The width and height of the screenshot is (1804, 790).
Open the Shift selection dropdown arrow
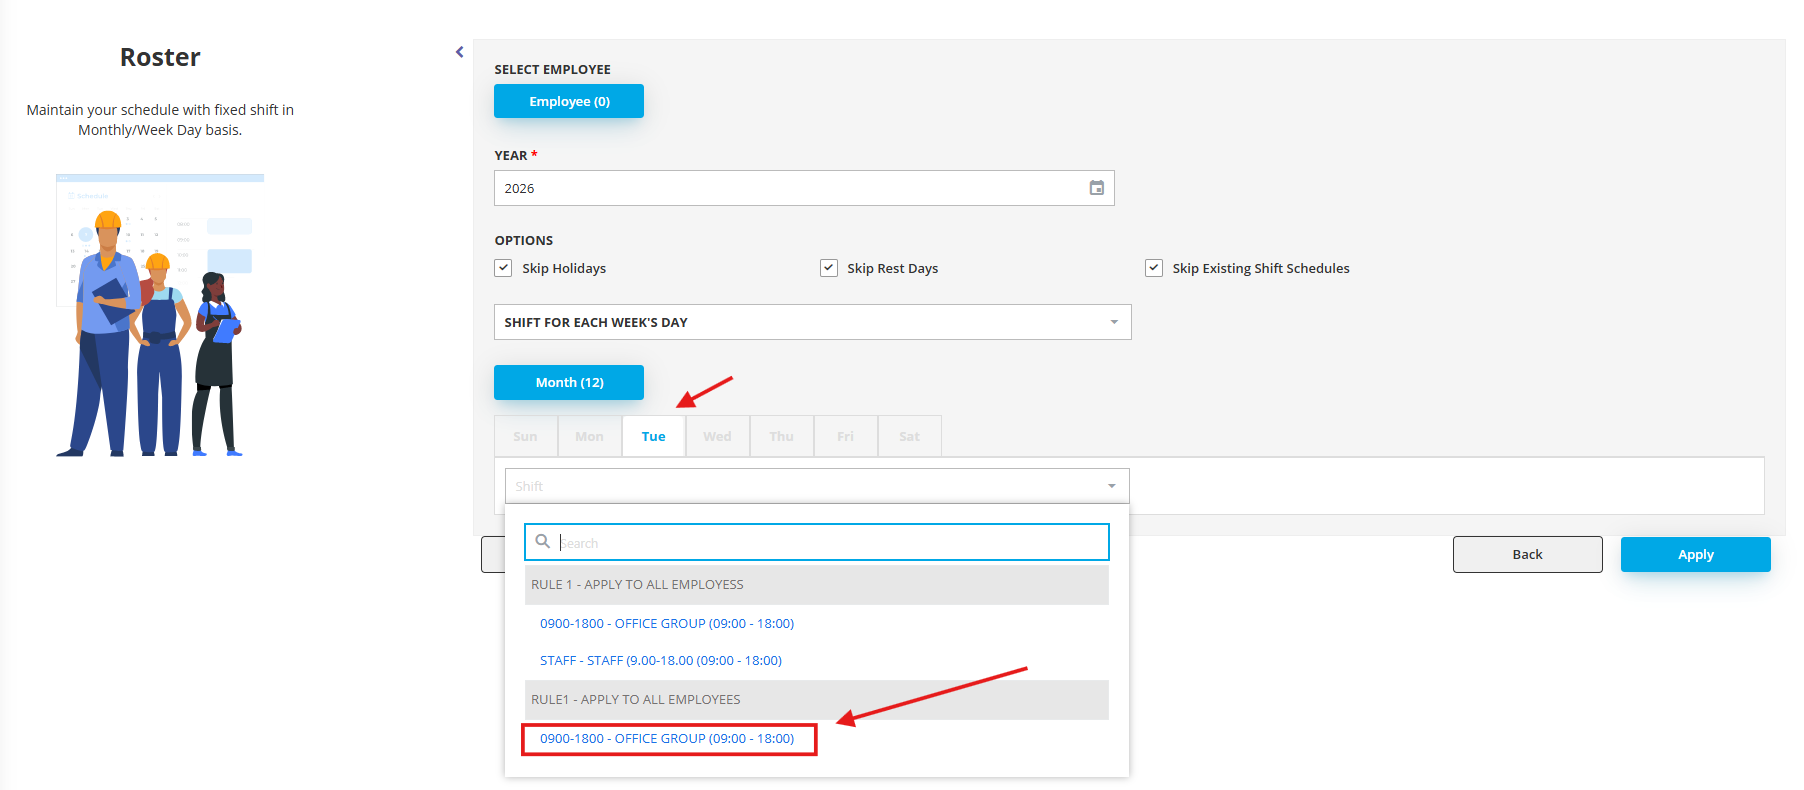(x=1111, y=486)
